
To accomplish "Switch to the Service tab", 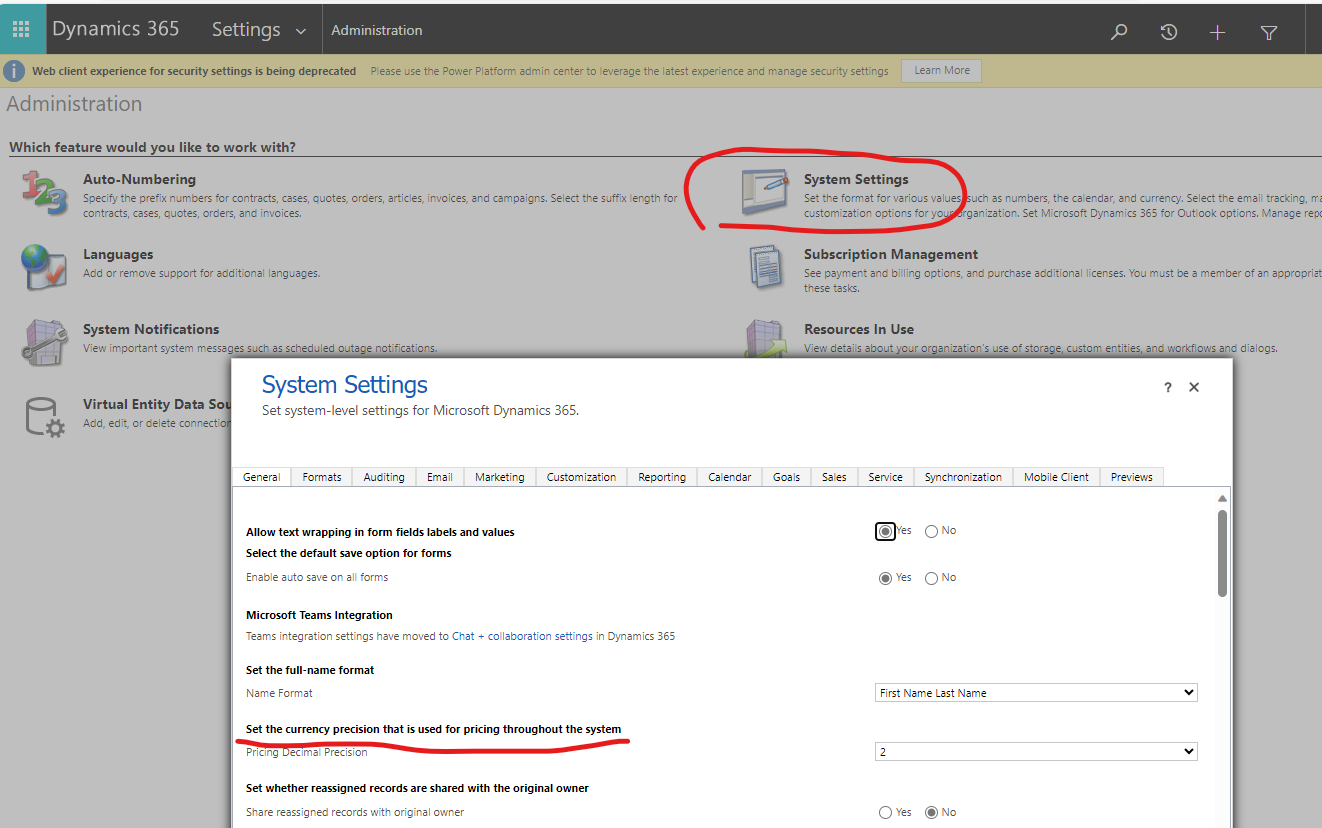I will [x=886, y=477].
